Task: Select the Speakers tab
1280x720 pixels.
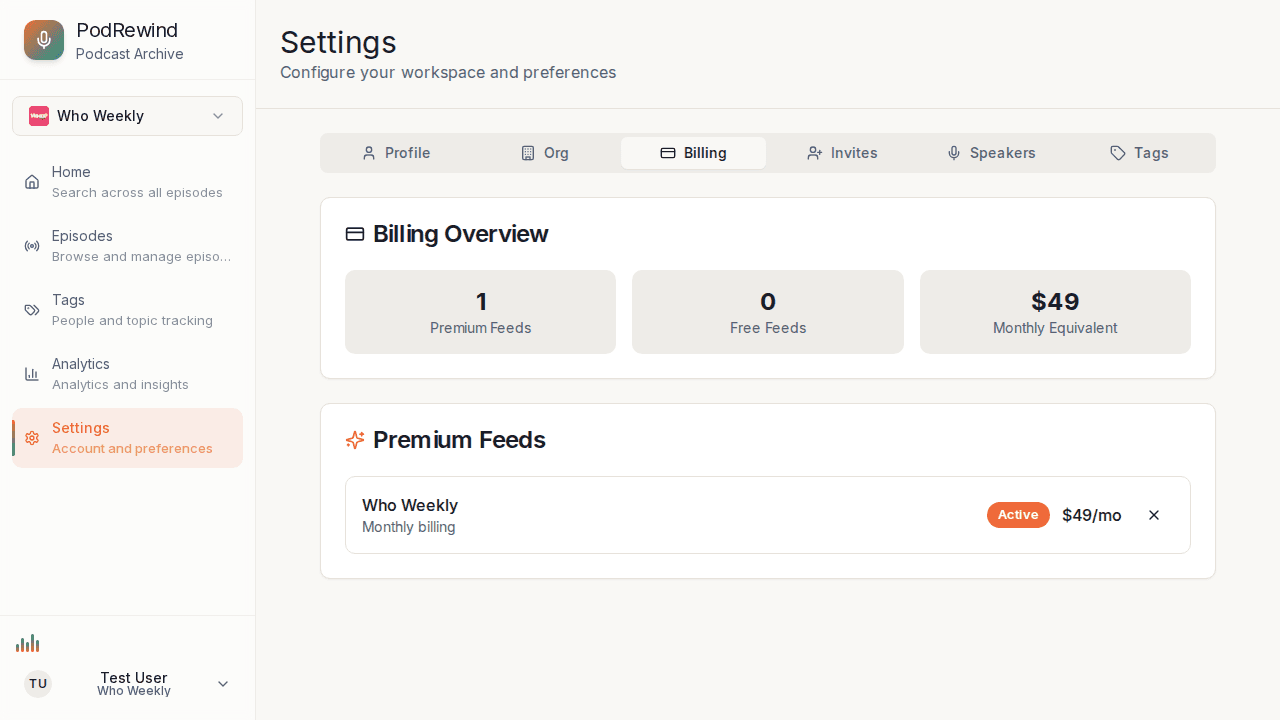Action: point(991,153)
